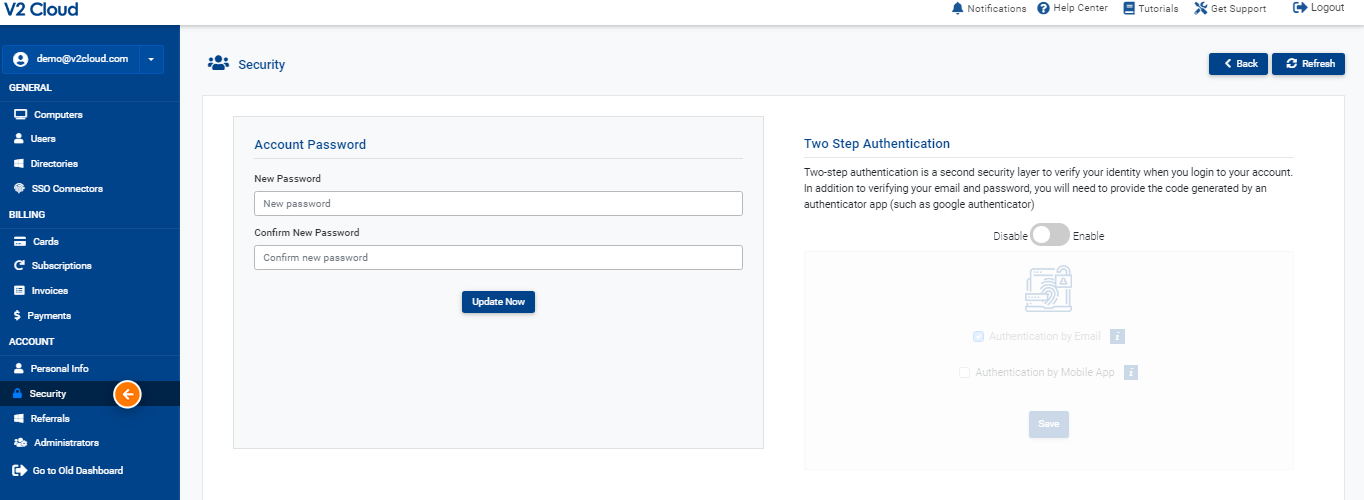Image resolution: width=1364 pixels, height=500 pixels.
Task: Click the Refresh button
Action: point(1308,64)
